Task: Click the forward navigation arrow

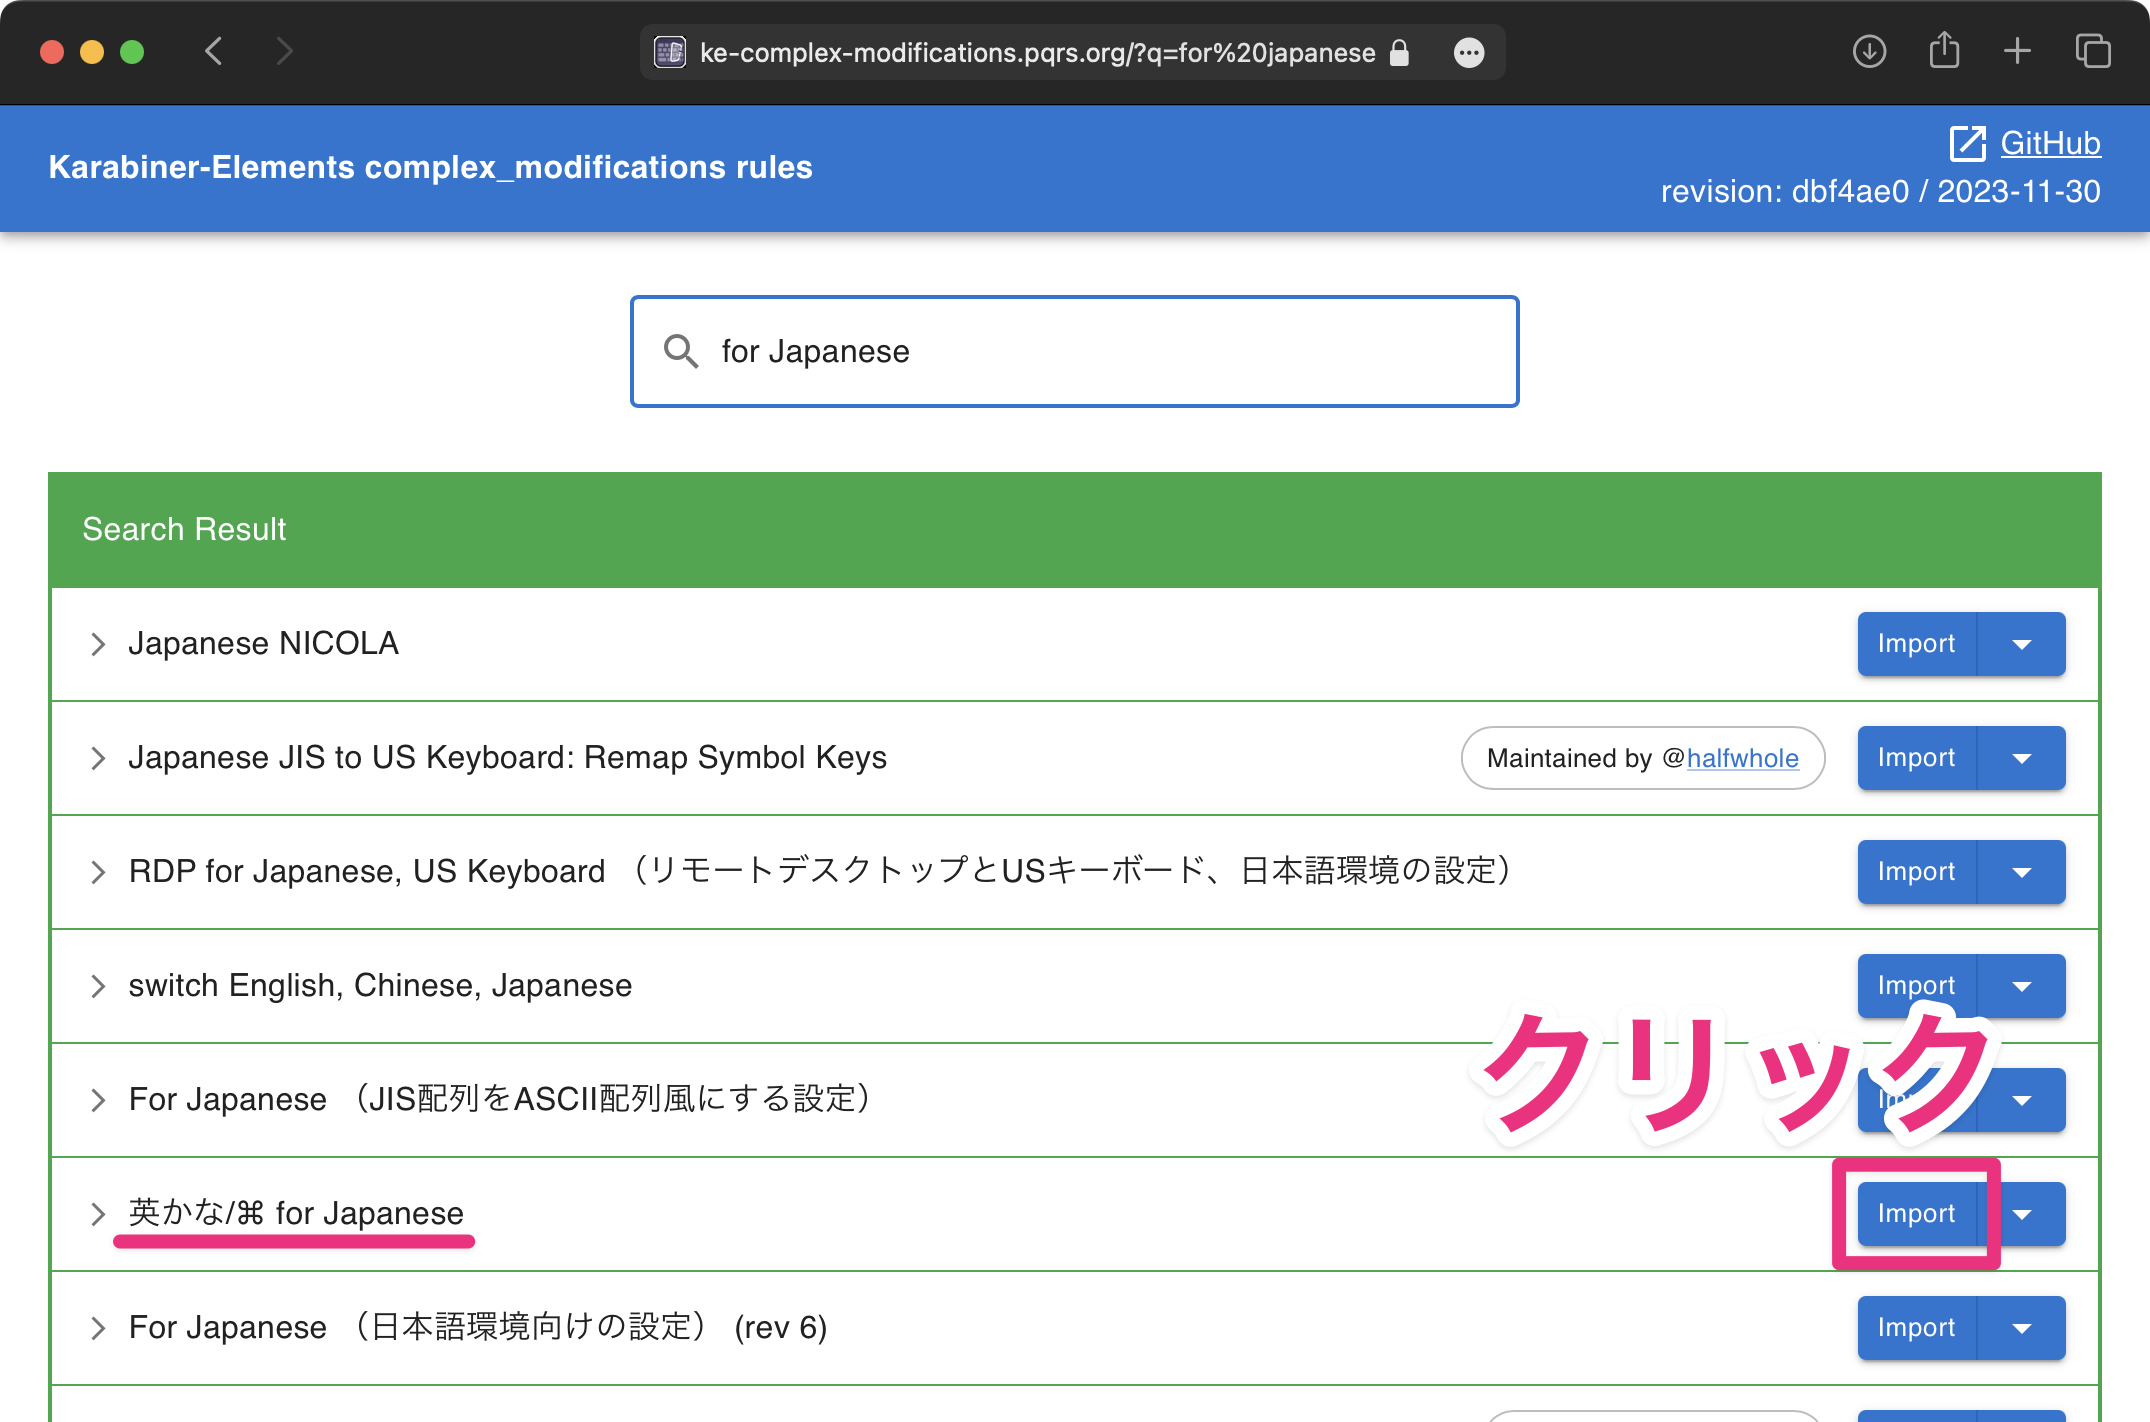Action: (285, 51)
